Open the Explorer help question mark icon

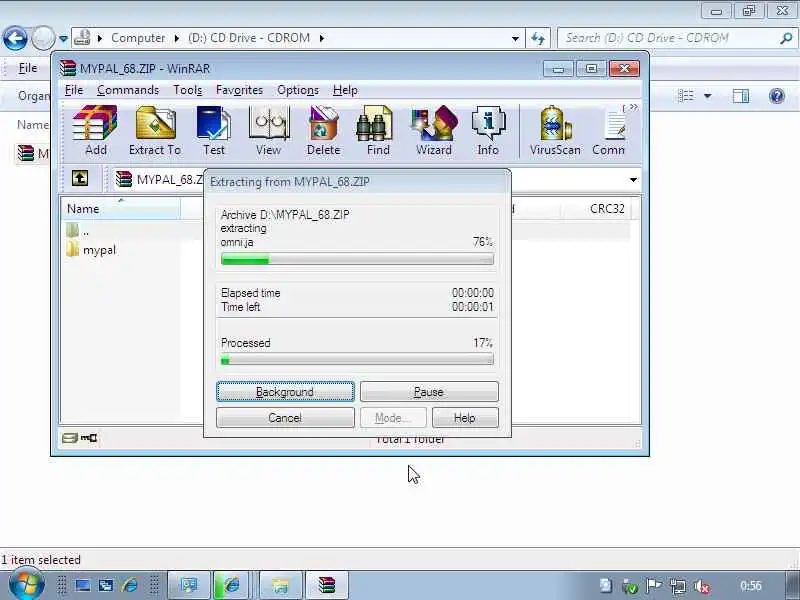777,96
